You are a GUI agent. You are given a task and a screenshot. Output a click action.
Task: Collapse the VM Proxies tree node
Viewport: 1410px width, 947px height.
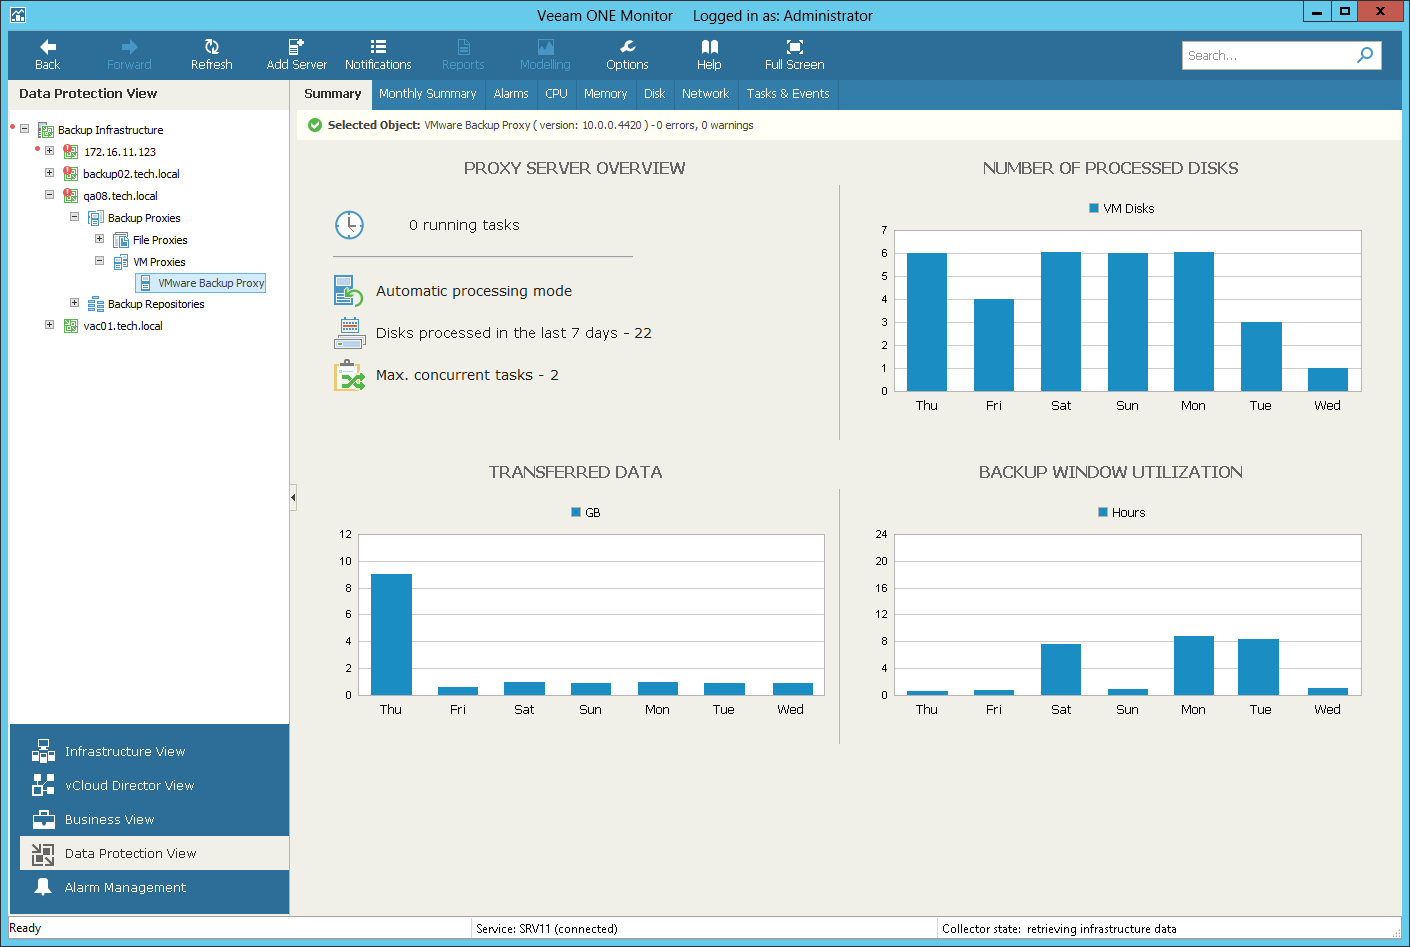99,261
